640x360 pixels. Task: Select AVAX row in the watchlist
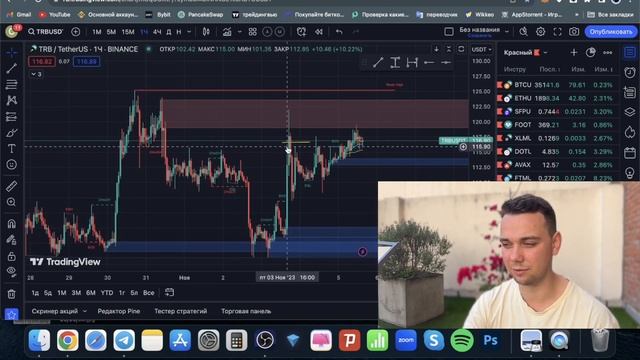coord(557,165)
